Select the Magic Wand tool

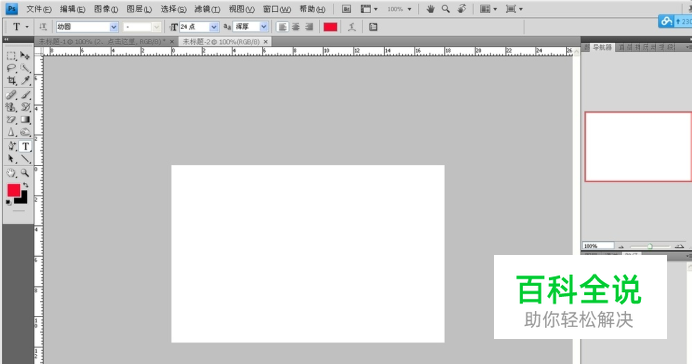point(25,68)
